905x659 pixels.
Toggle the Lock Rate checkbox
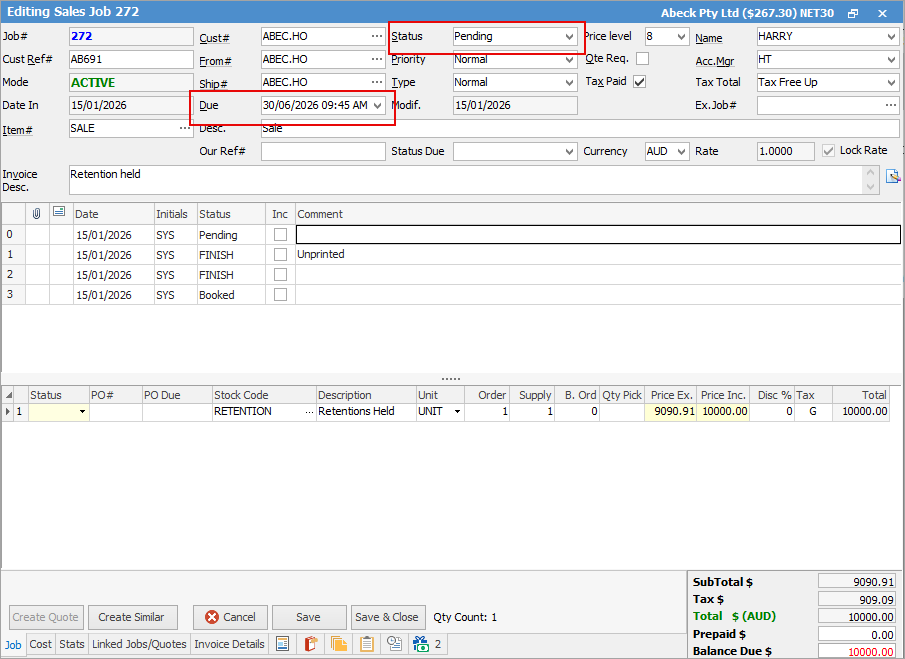828,151
